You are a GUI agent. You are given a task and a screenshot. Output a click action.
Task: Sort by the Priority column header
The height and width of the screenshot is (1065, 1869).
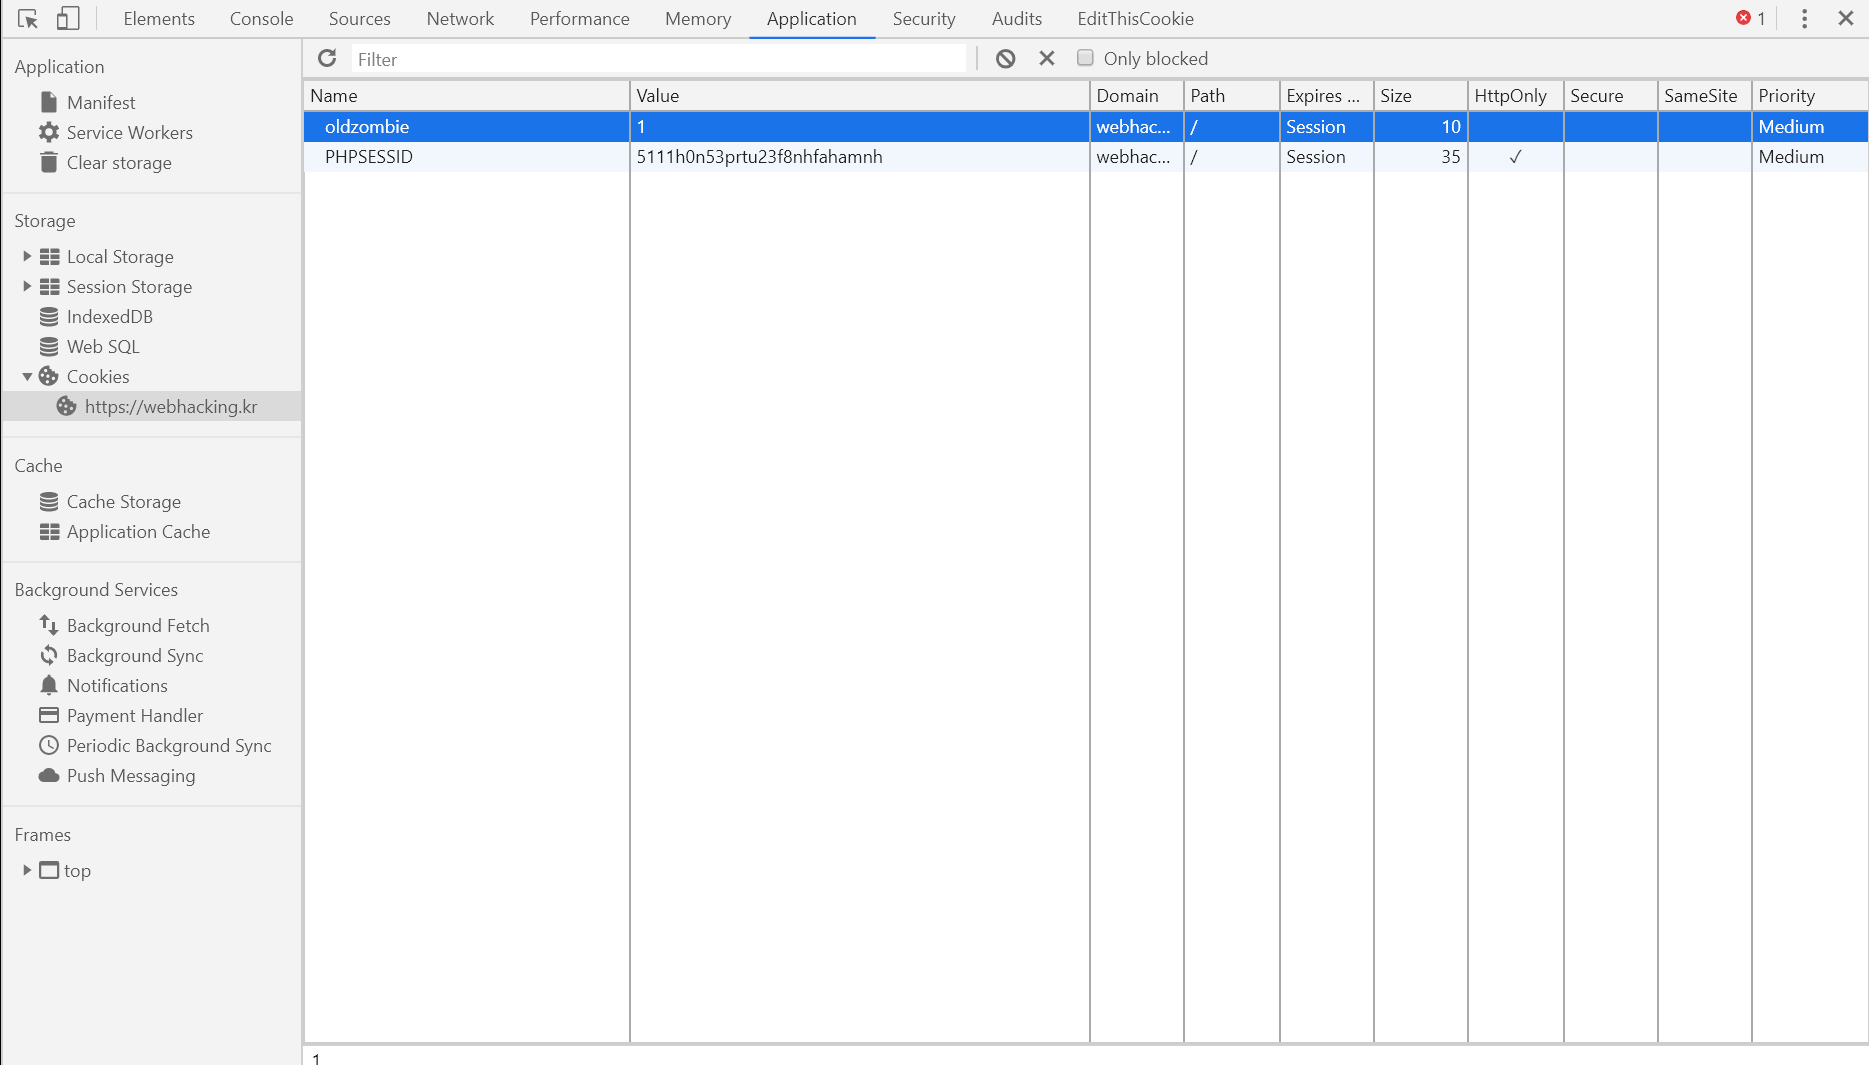click(x=1809, y=96)
